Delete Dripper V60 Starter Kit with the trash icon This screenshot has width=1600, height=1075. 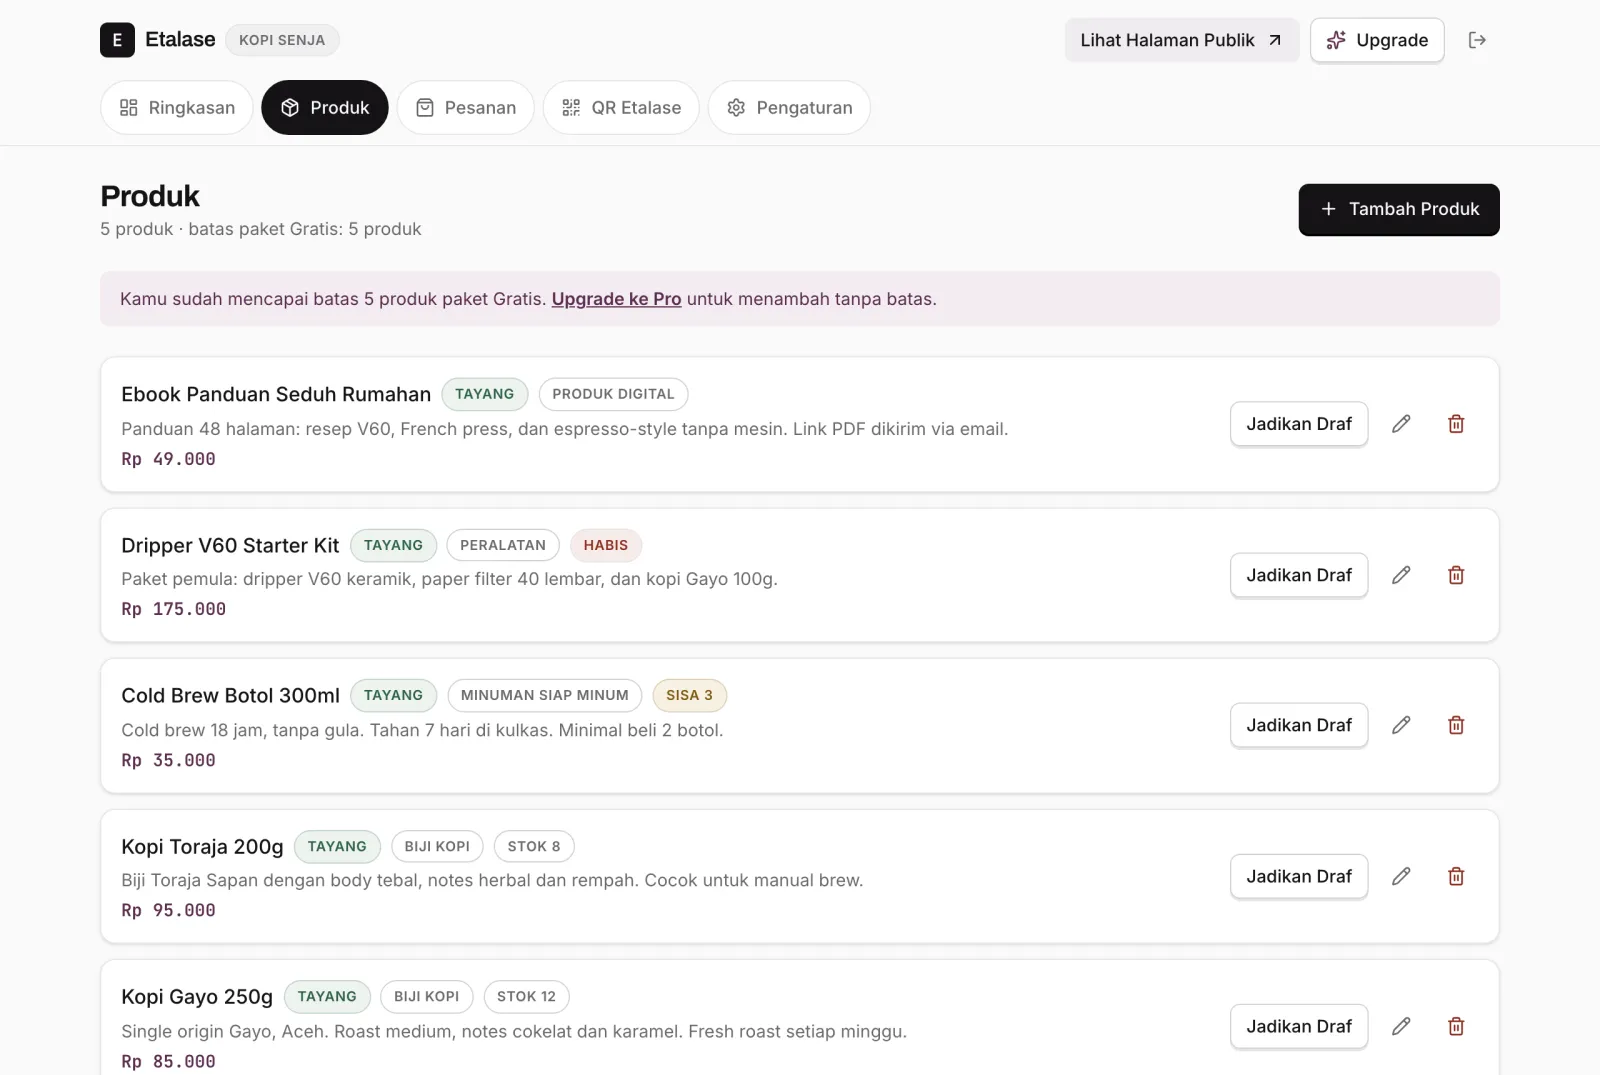pyautogui.click(x=1456, y=575)
